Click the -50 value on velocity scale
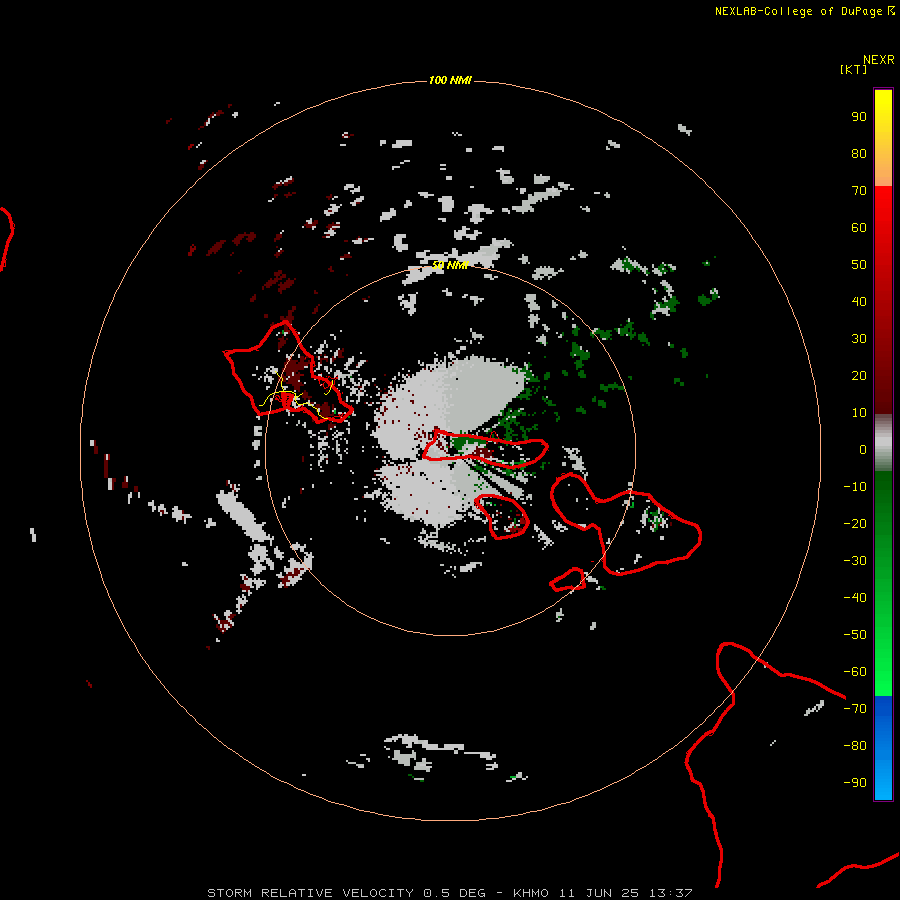This screenshot has height=900, width=900. (x=855, y=635)
